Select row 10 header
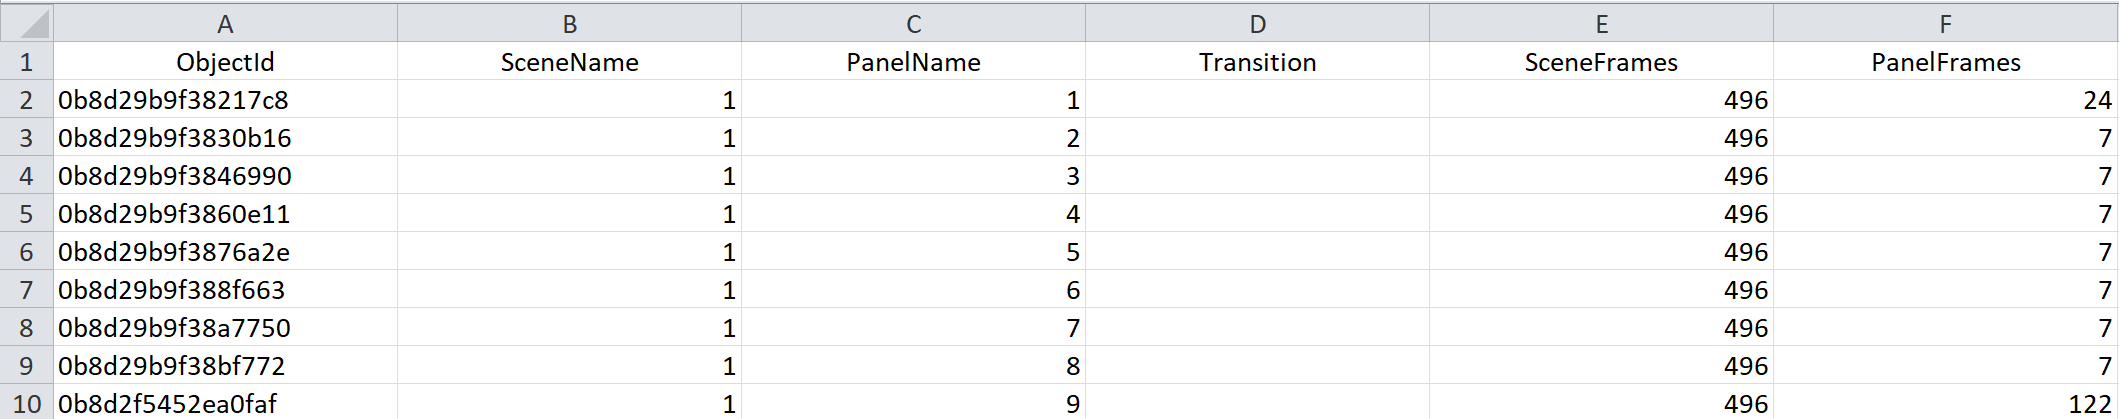The height and width of the screenshot is (419, 2119). coord(26,404)
